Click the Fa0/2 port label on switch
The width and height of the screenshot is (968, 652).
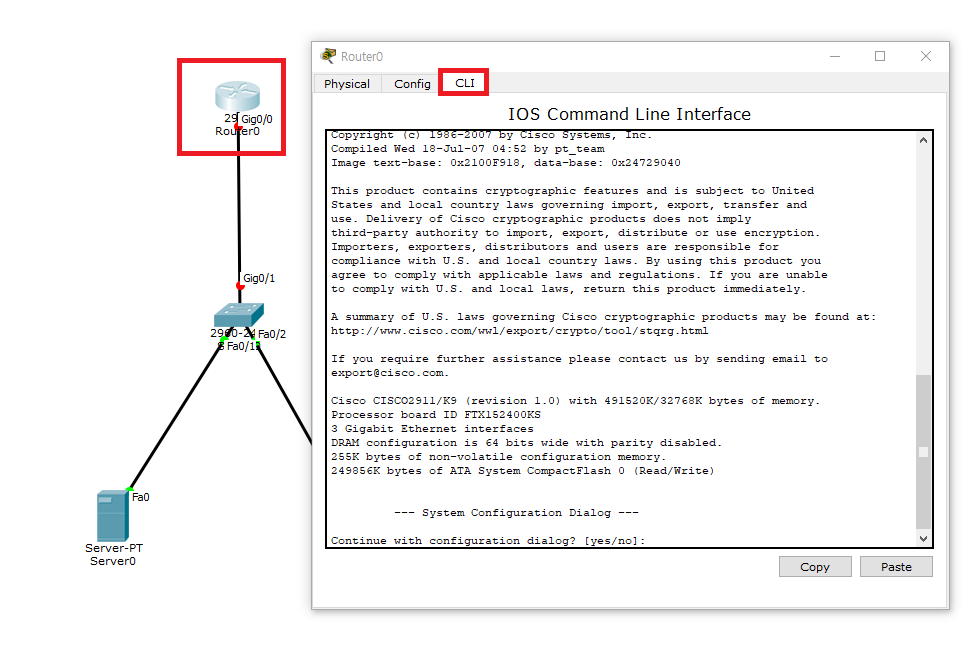[x=272, y=334]
